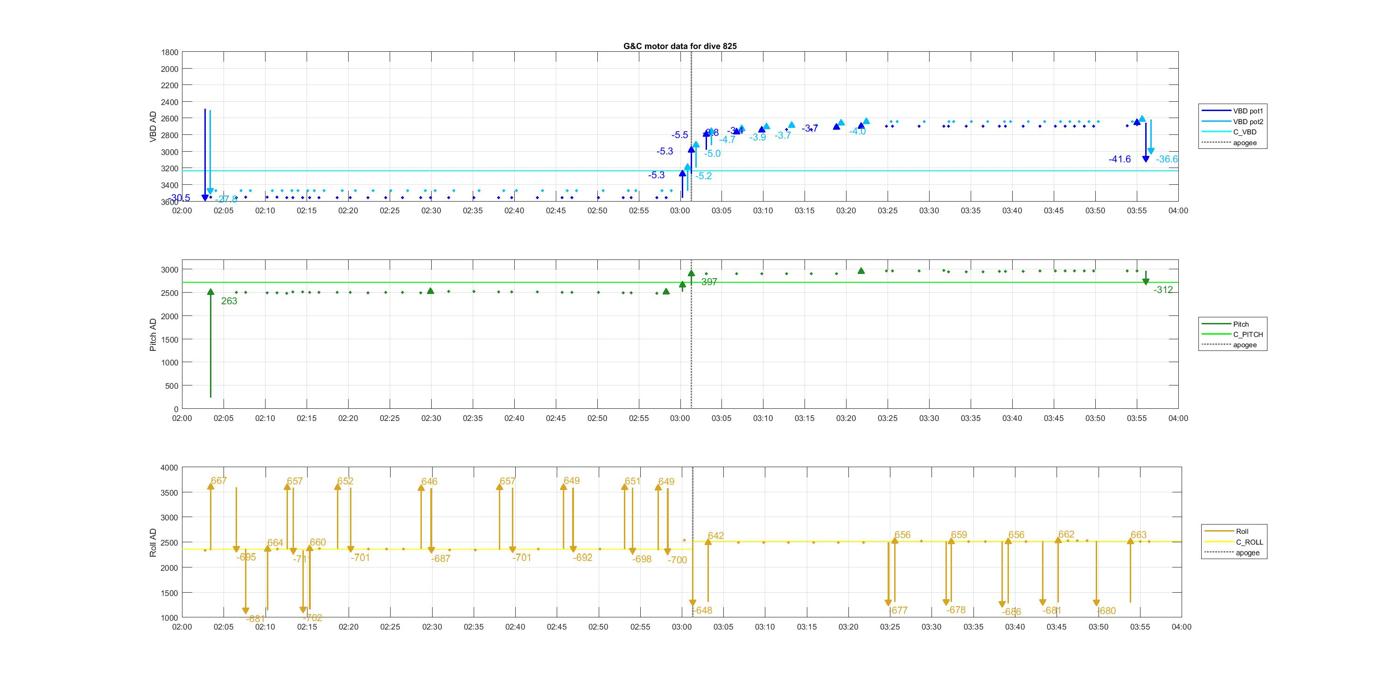Click the 652 roll label
This screenshot has height=693, width=1400.
click(x=345, y=482)
